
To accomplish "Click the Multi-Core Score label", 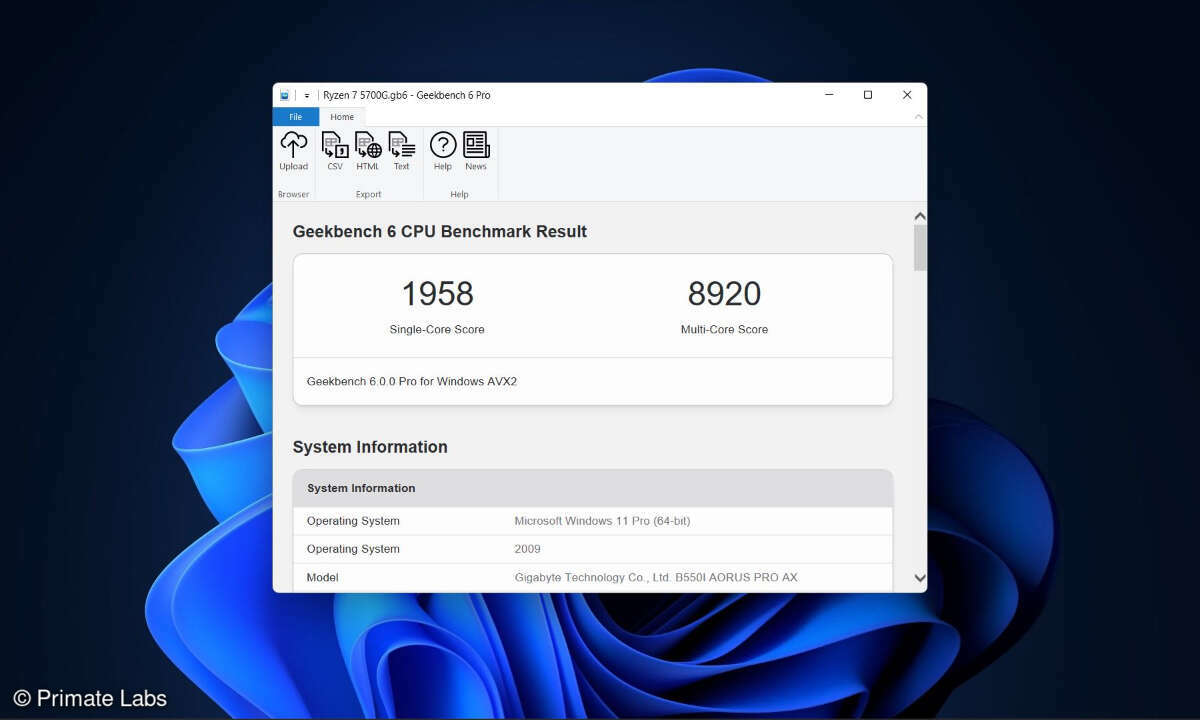I will click(724, 329).
